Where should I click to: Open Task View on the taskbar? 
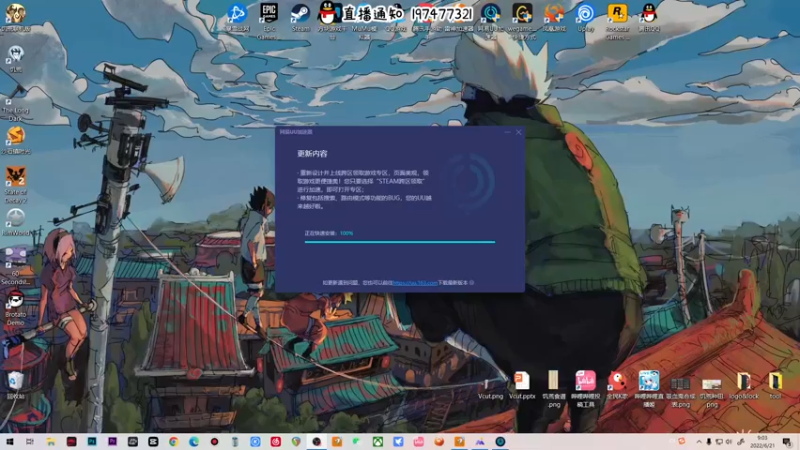coord(30,441)
